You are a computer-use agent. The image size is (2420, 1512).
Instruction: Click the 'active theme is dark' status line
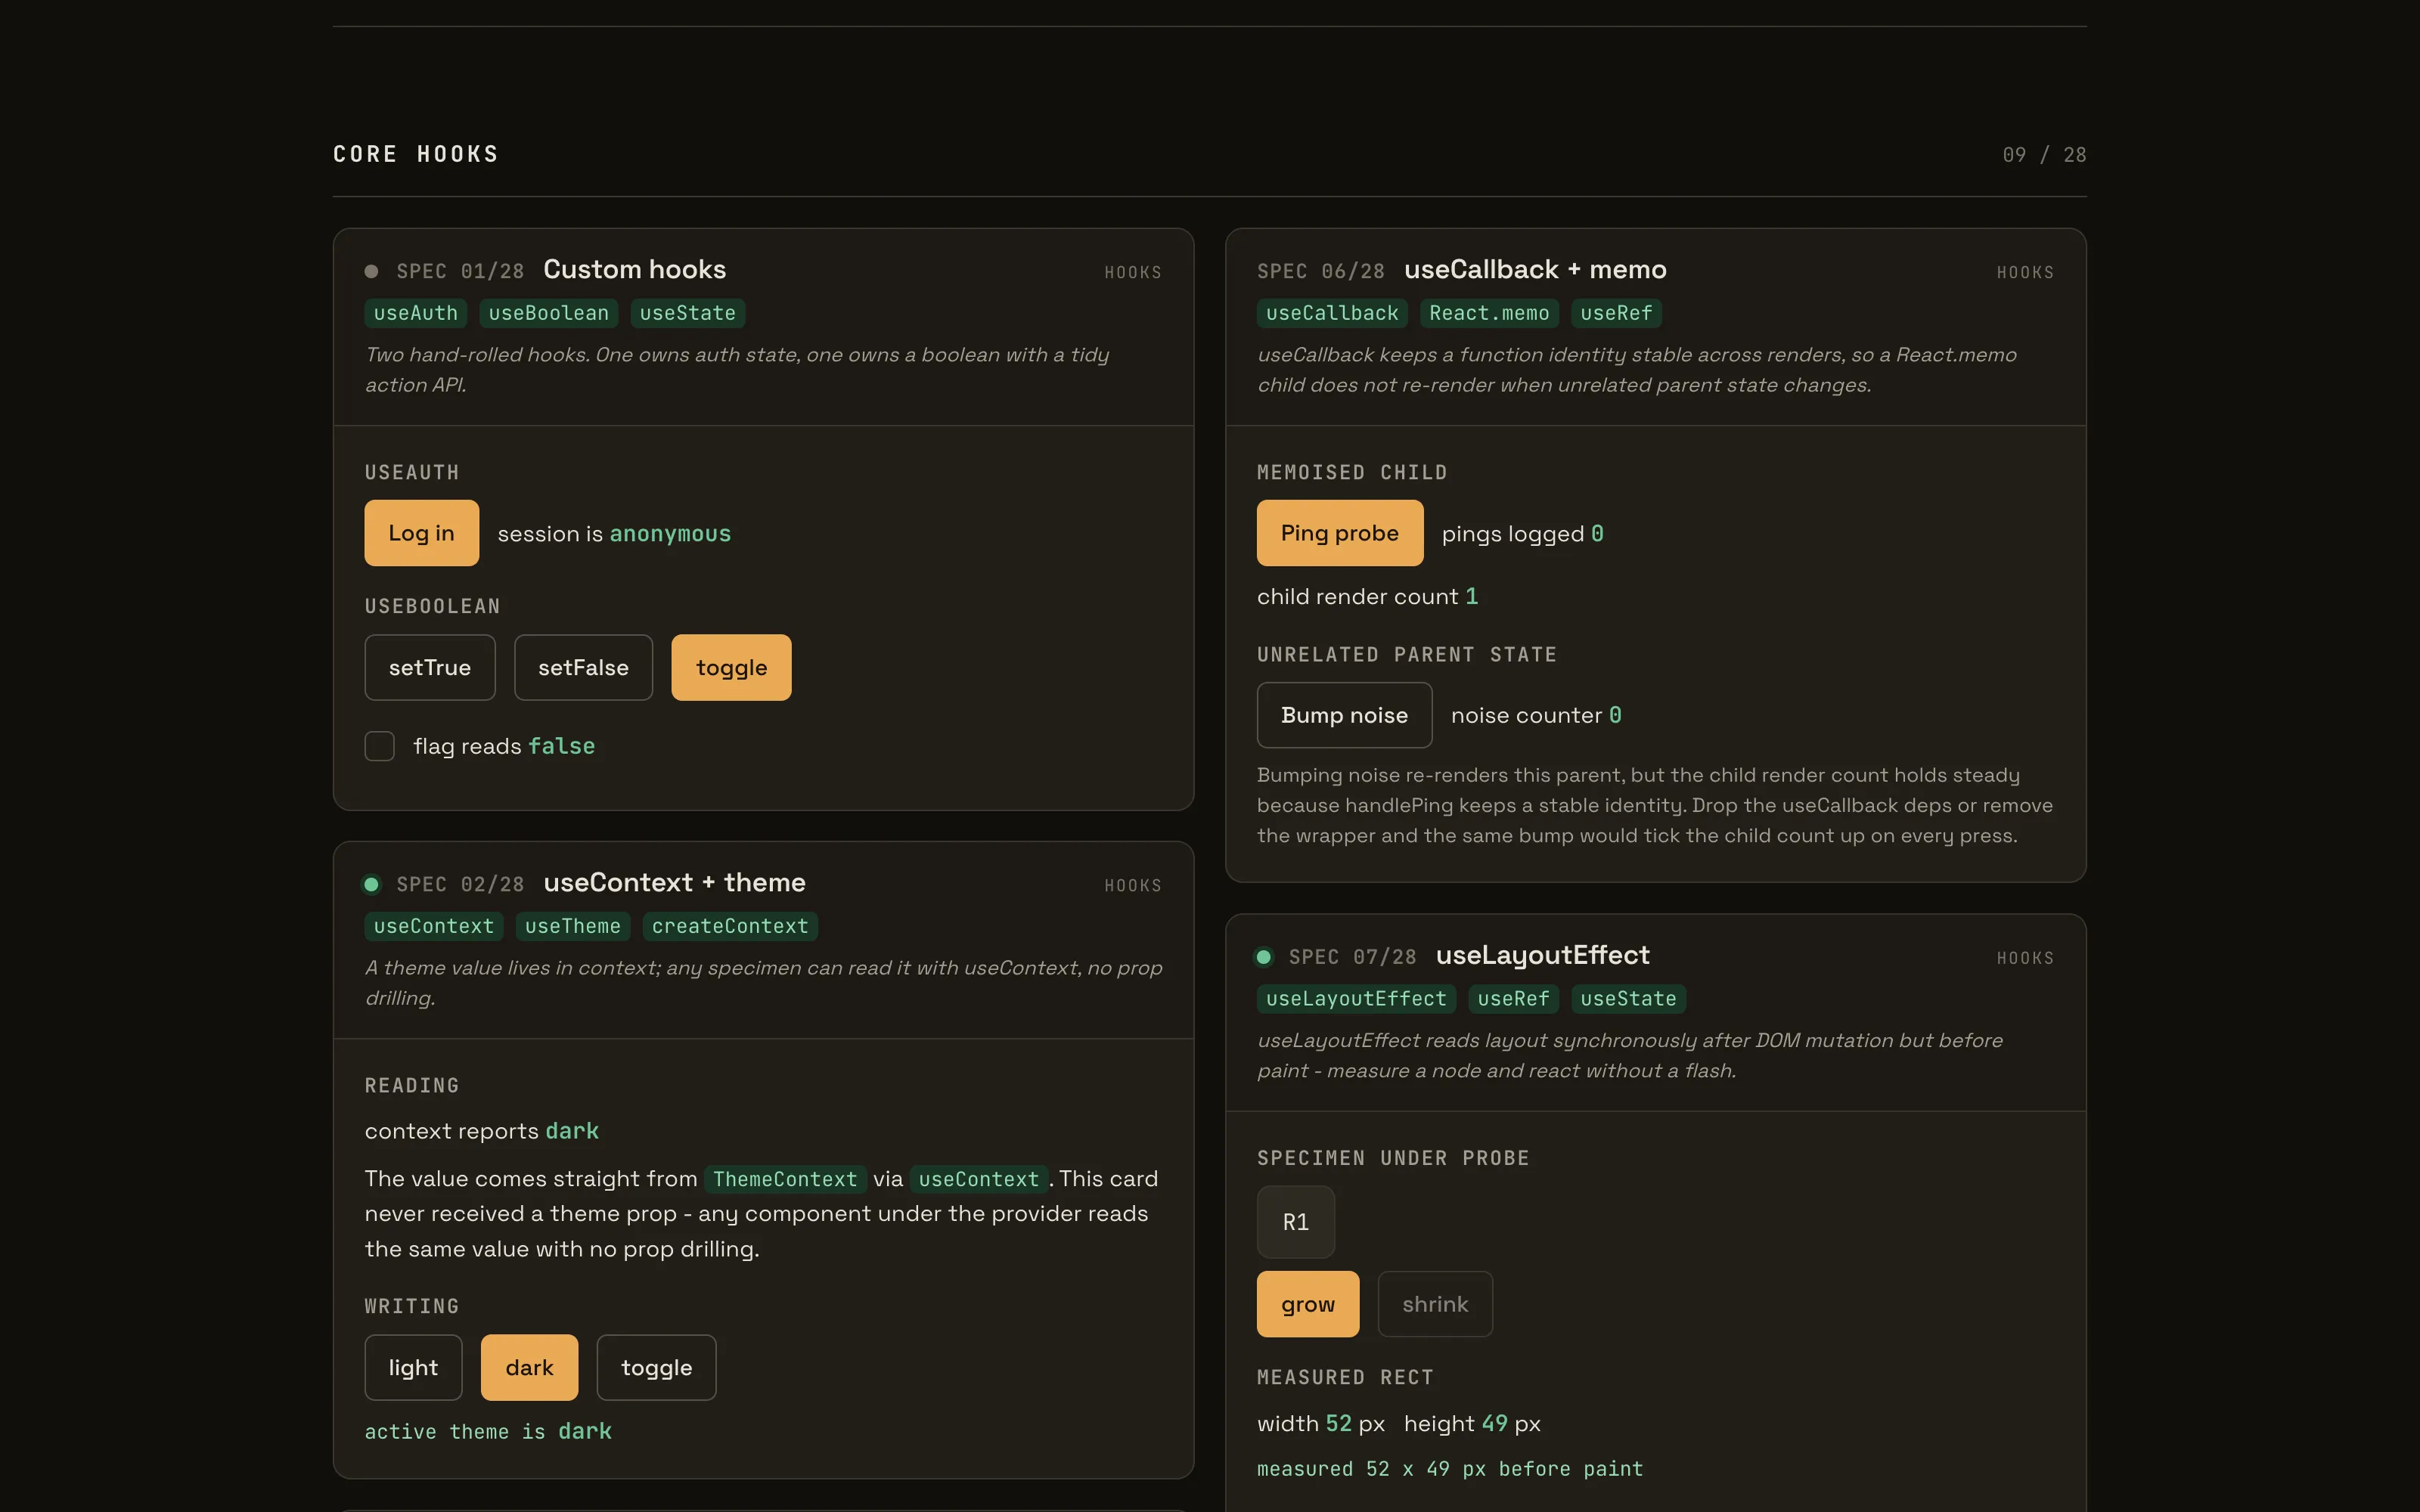tap(488, 1432)
